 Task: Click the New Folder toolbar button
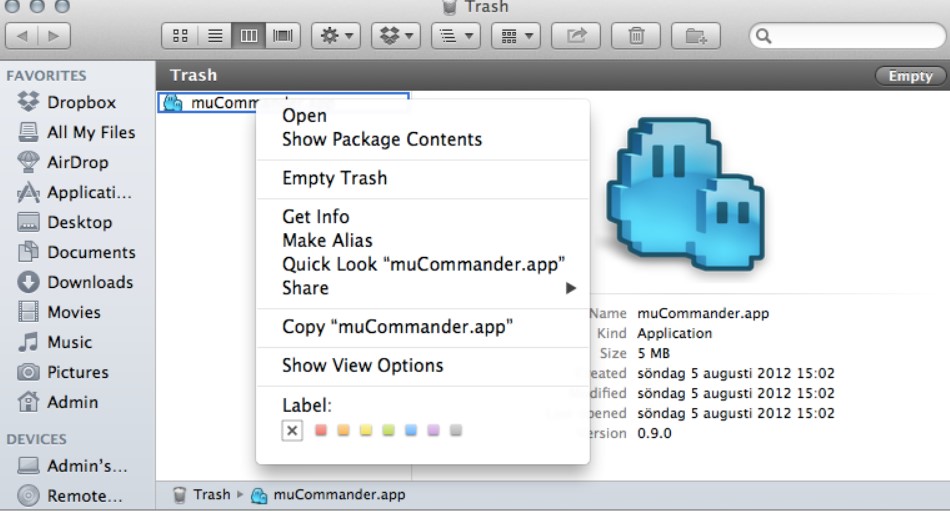click(696, 36)
